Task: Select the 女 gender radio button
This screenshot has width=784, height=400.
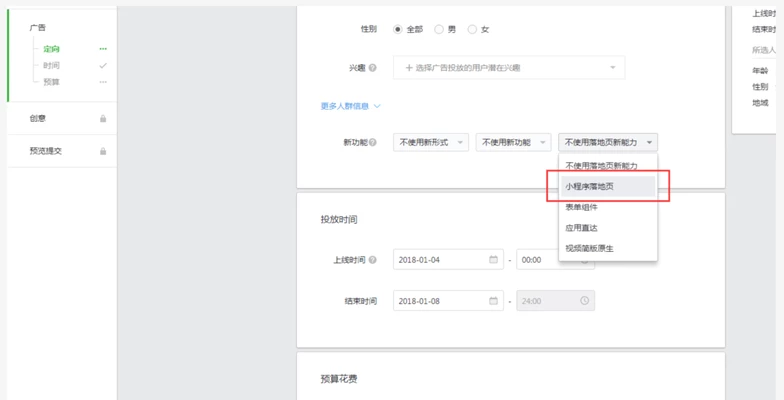Action: tap(472, 29)
